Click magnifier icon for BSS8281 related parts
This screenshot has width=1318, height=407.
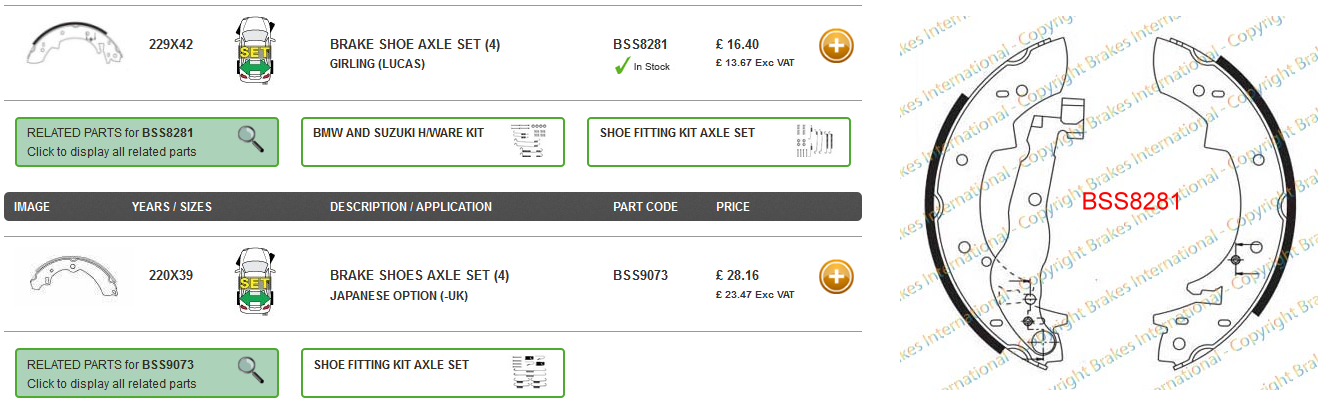[251, 139]
